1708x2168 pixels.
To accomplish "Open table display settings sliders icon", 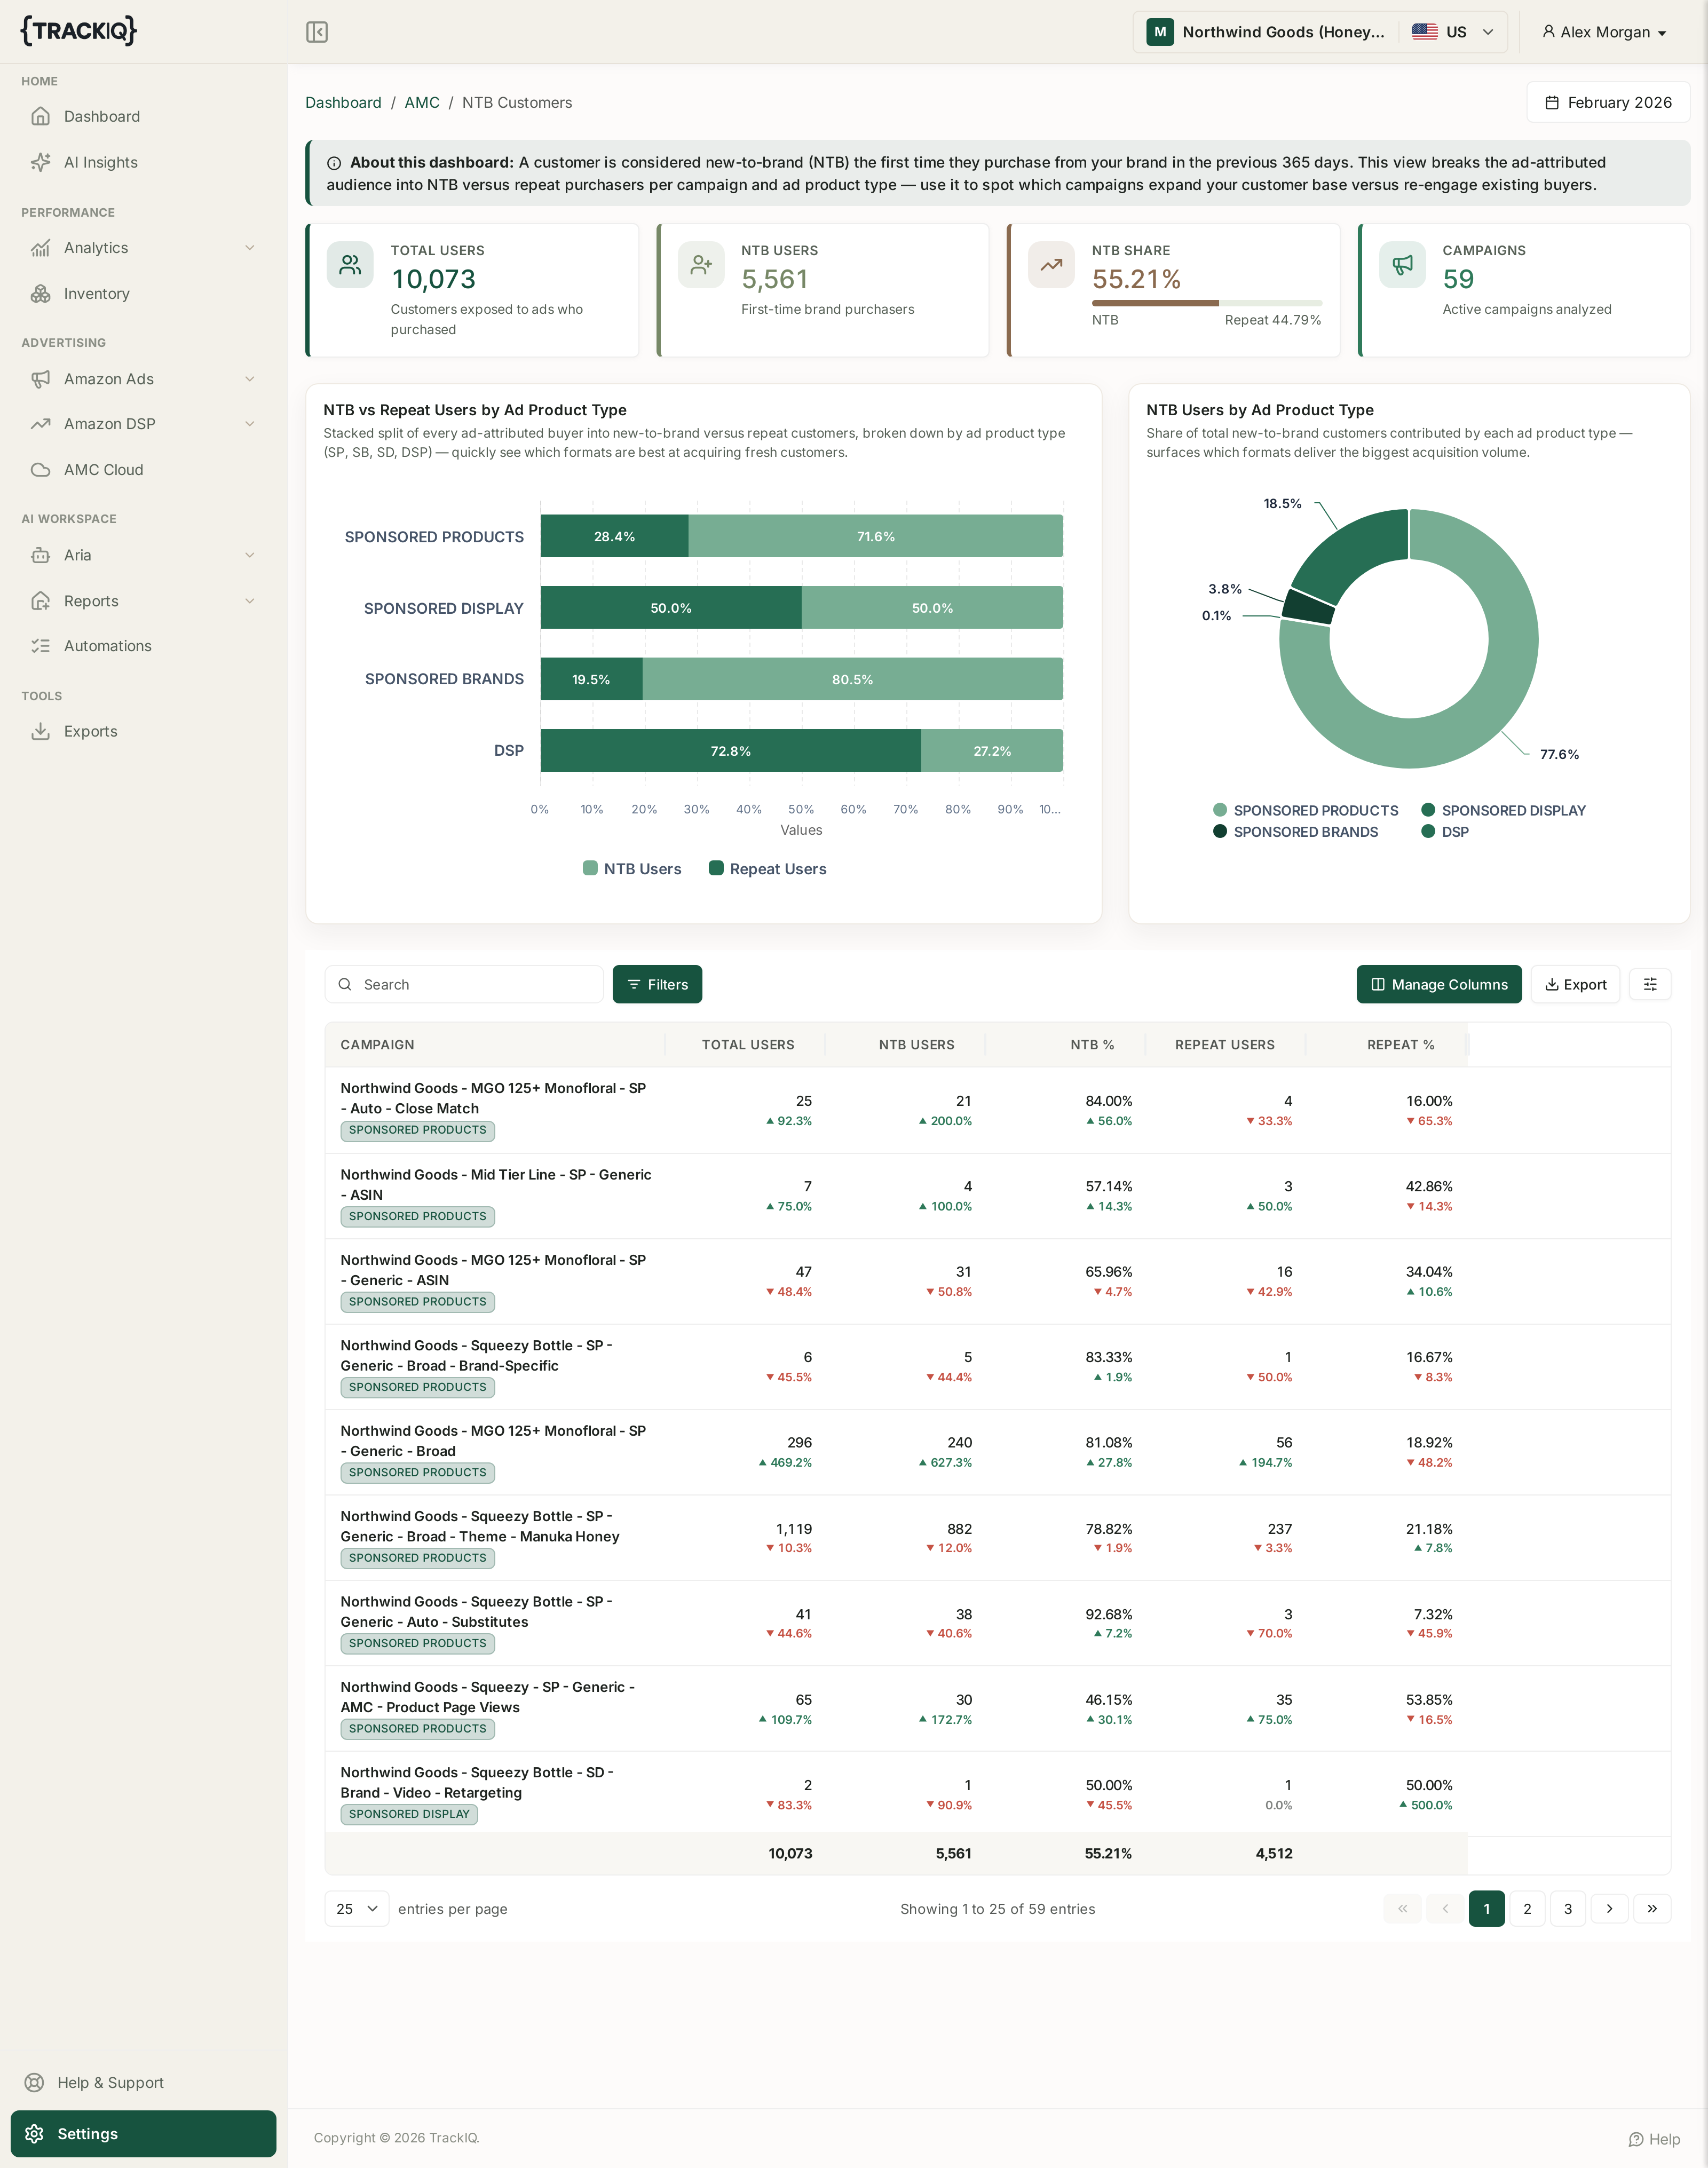I will [x=1650, y=984].
